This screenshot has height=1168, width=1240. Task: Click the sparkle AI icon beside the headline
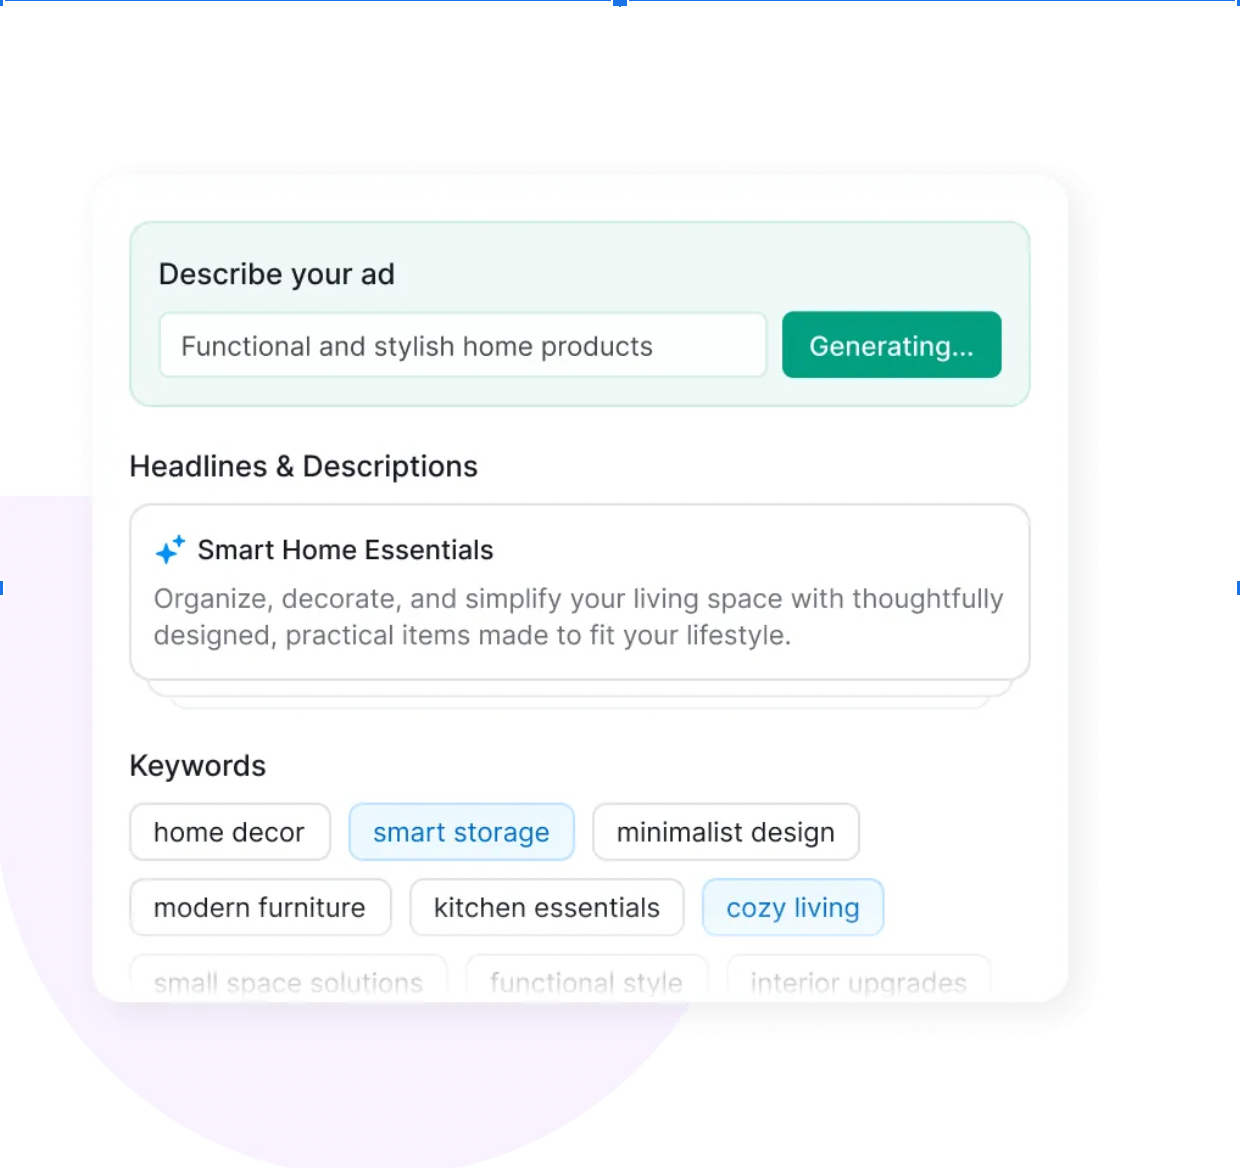[x=170, y=550]
